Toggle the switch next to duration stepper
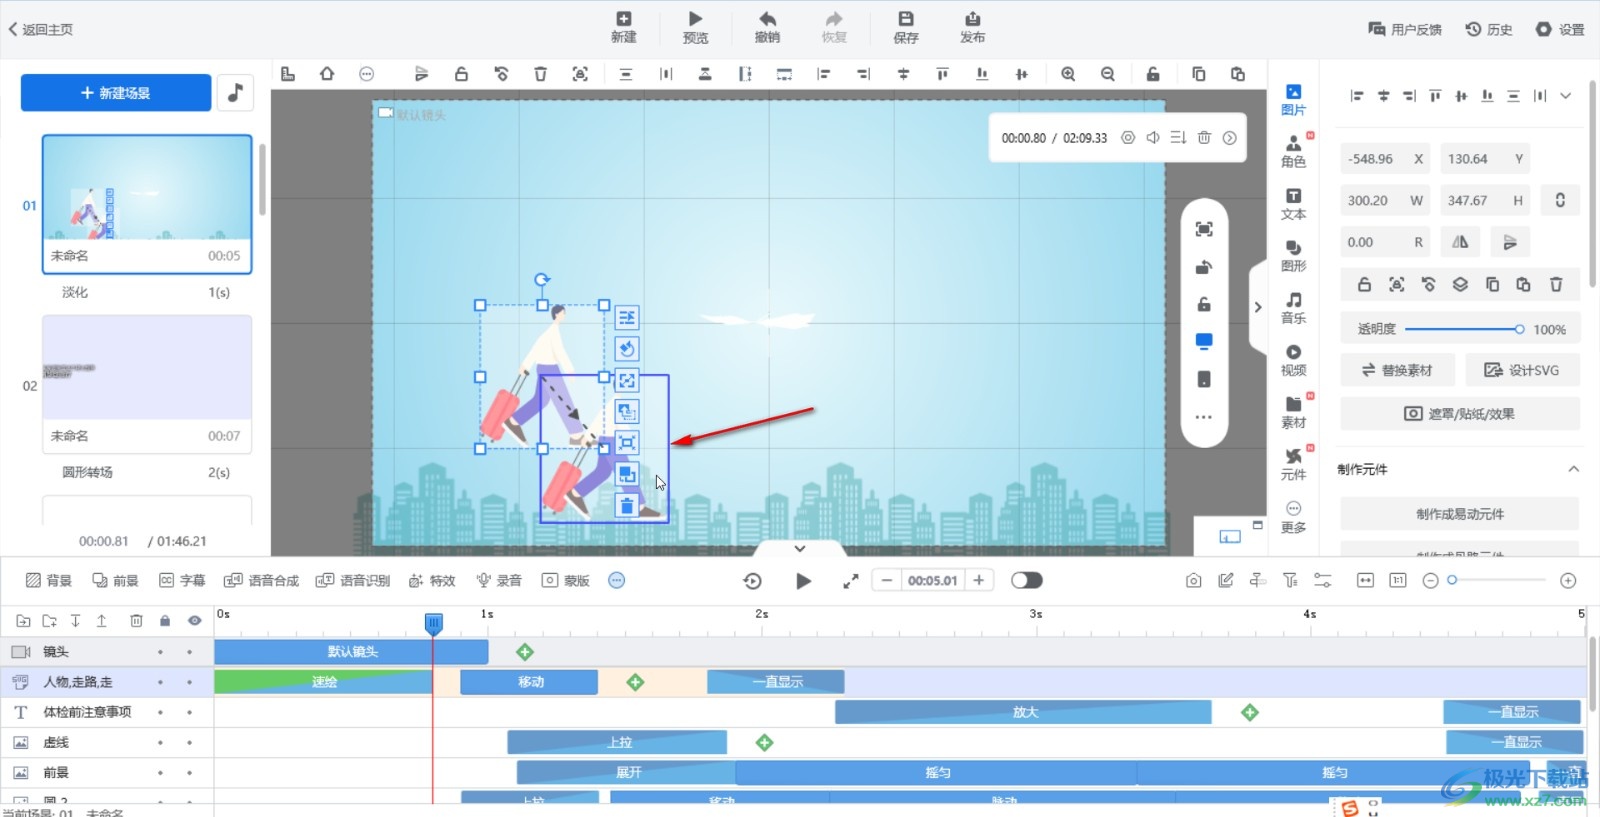The image size is (1600, 817). click(1026, 581)
